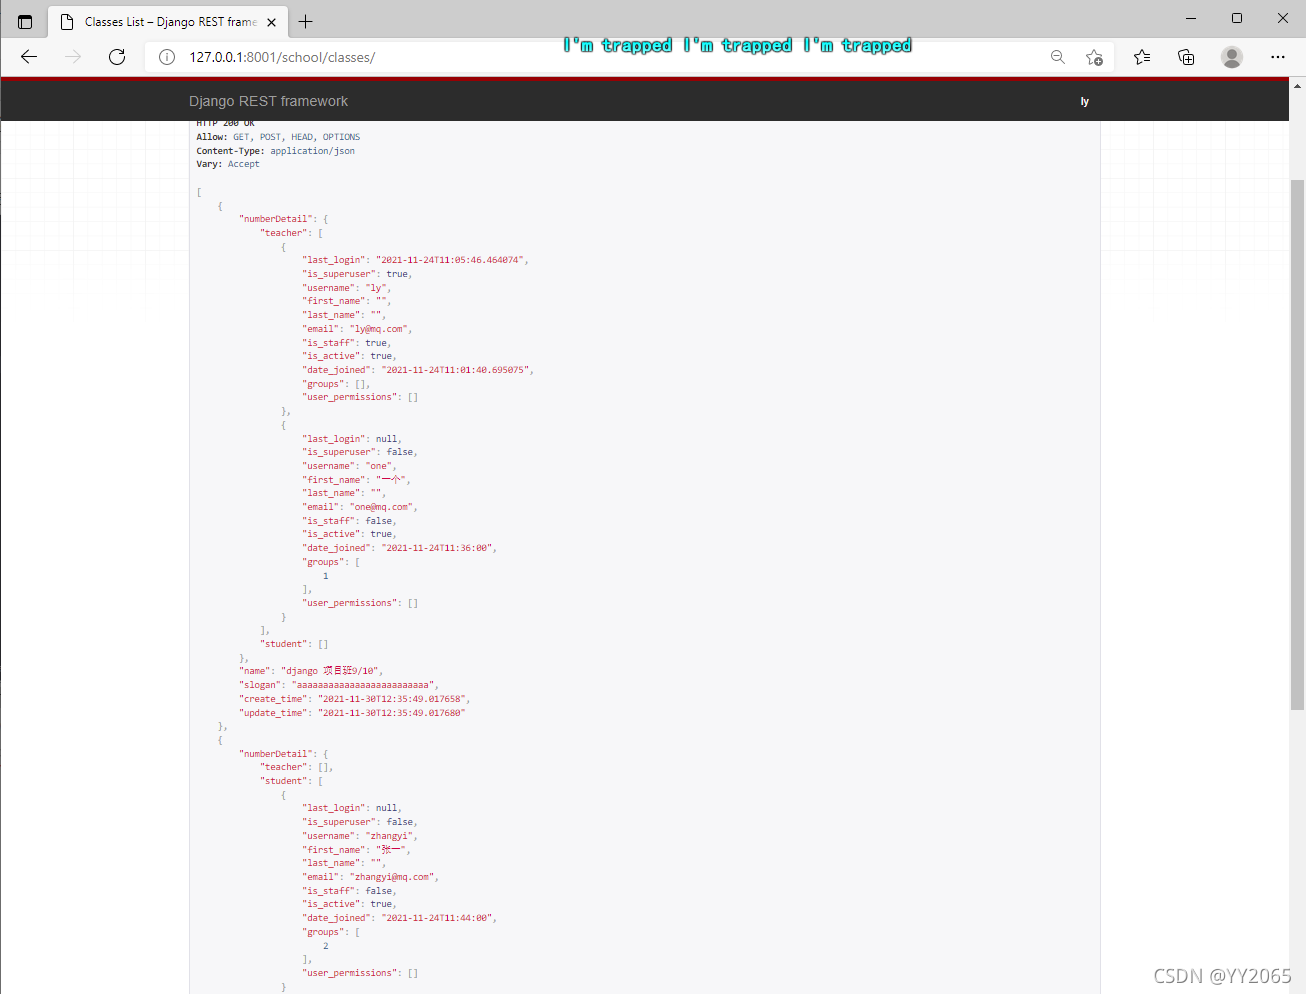Click the "slogan" value line

click(x=339, y=684)
